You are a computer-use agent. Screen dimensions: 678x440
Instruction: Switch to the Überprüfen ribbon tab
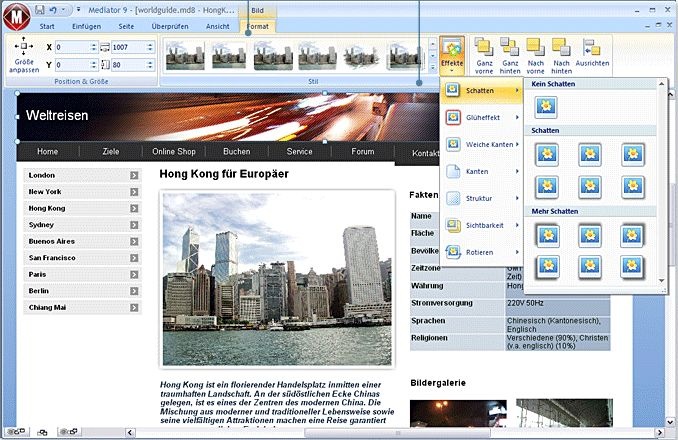click(x=170, y=26)
